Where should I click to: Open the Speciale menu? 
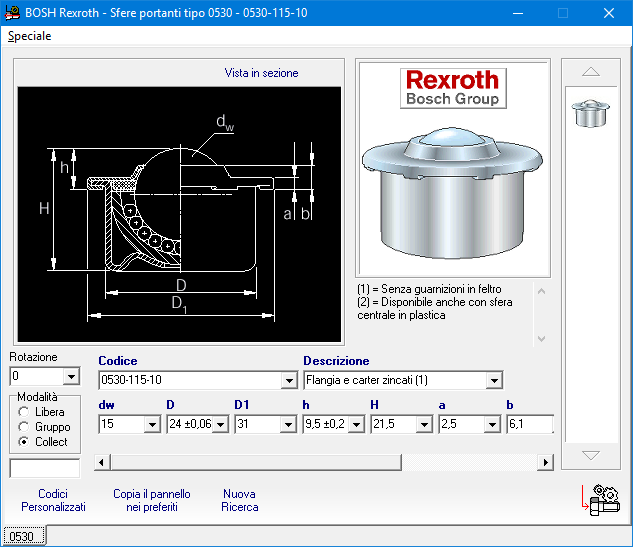click(x=29, y=36)
